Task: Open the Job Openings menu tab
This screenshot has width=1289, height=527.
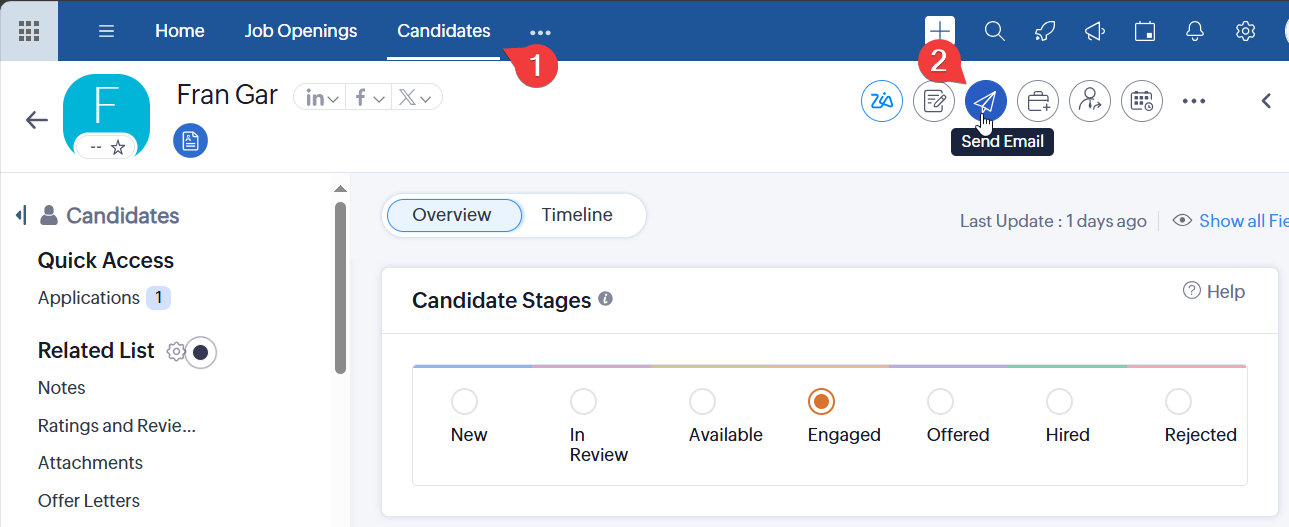Action: [300, 31]
